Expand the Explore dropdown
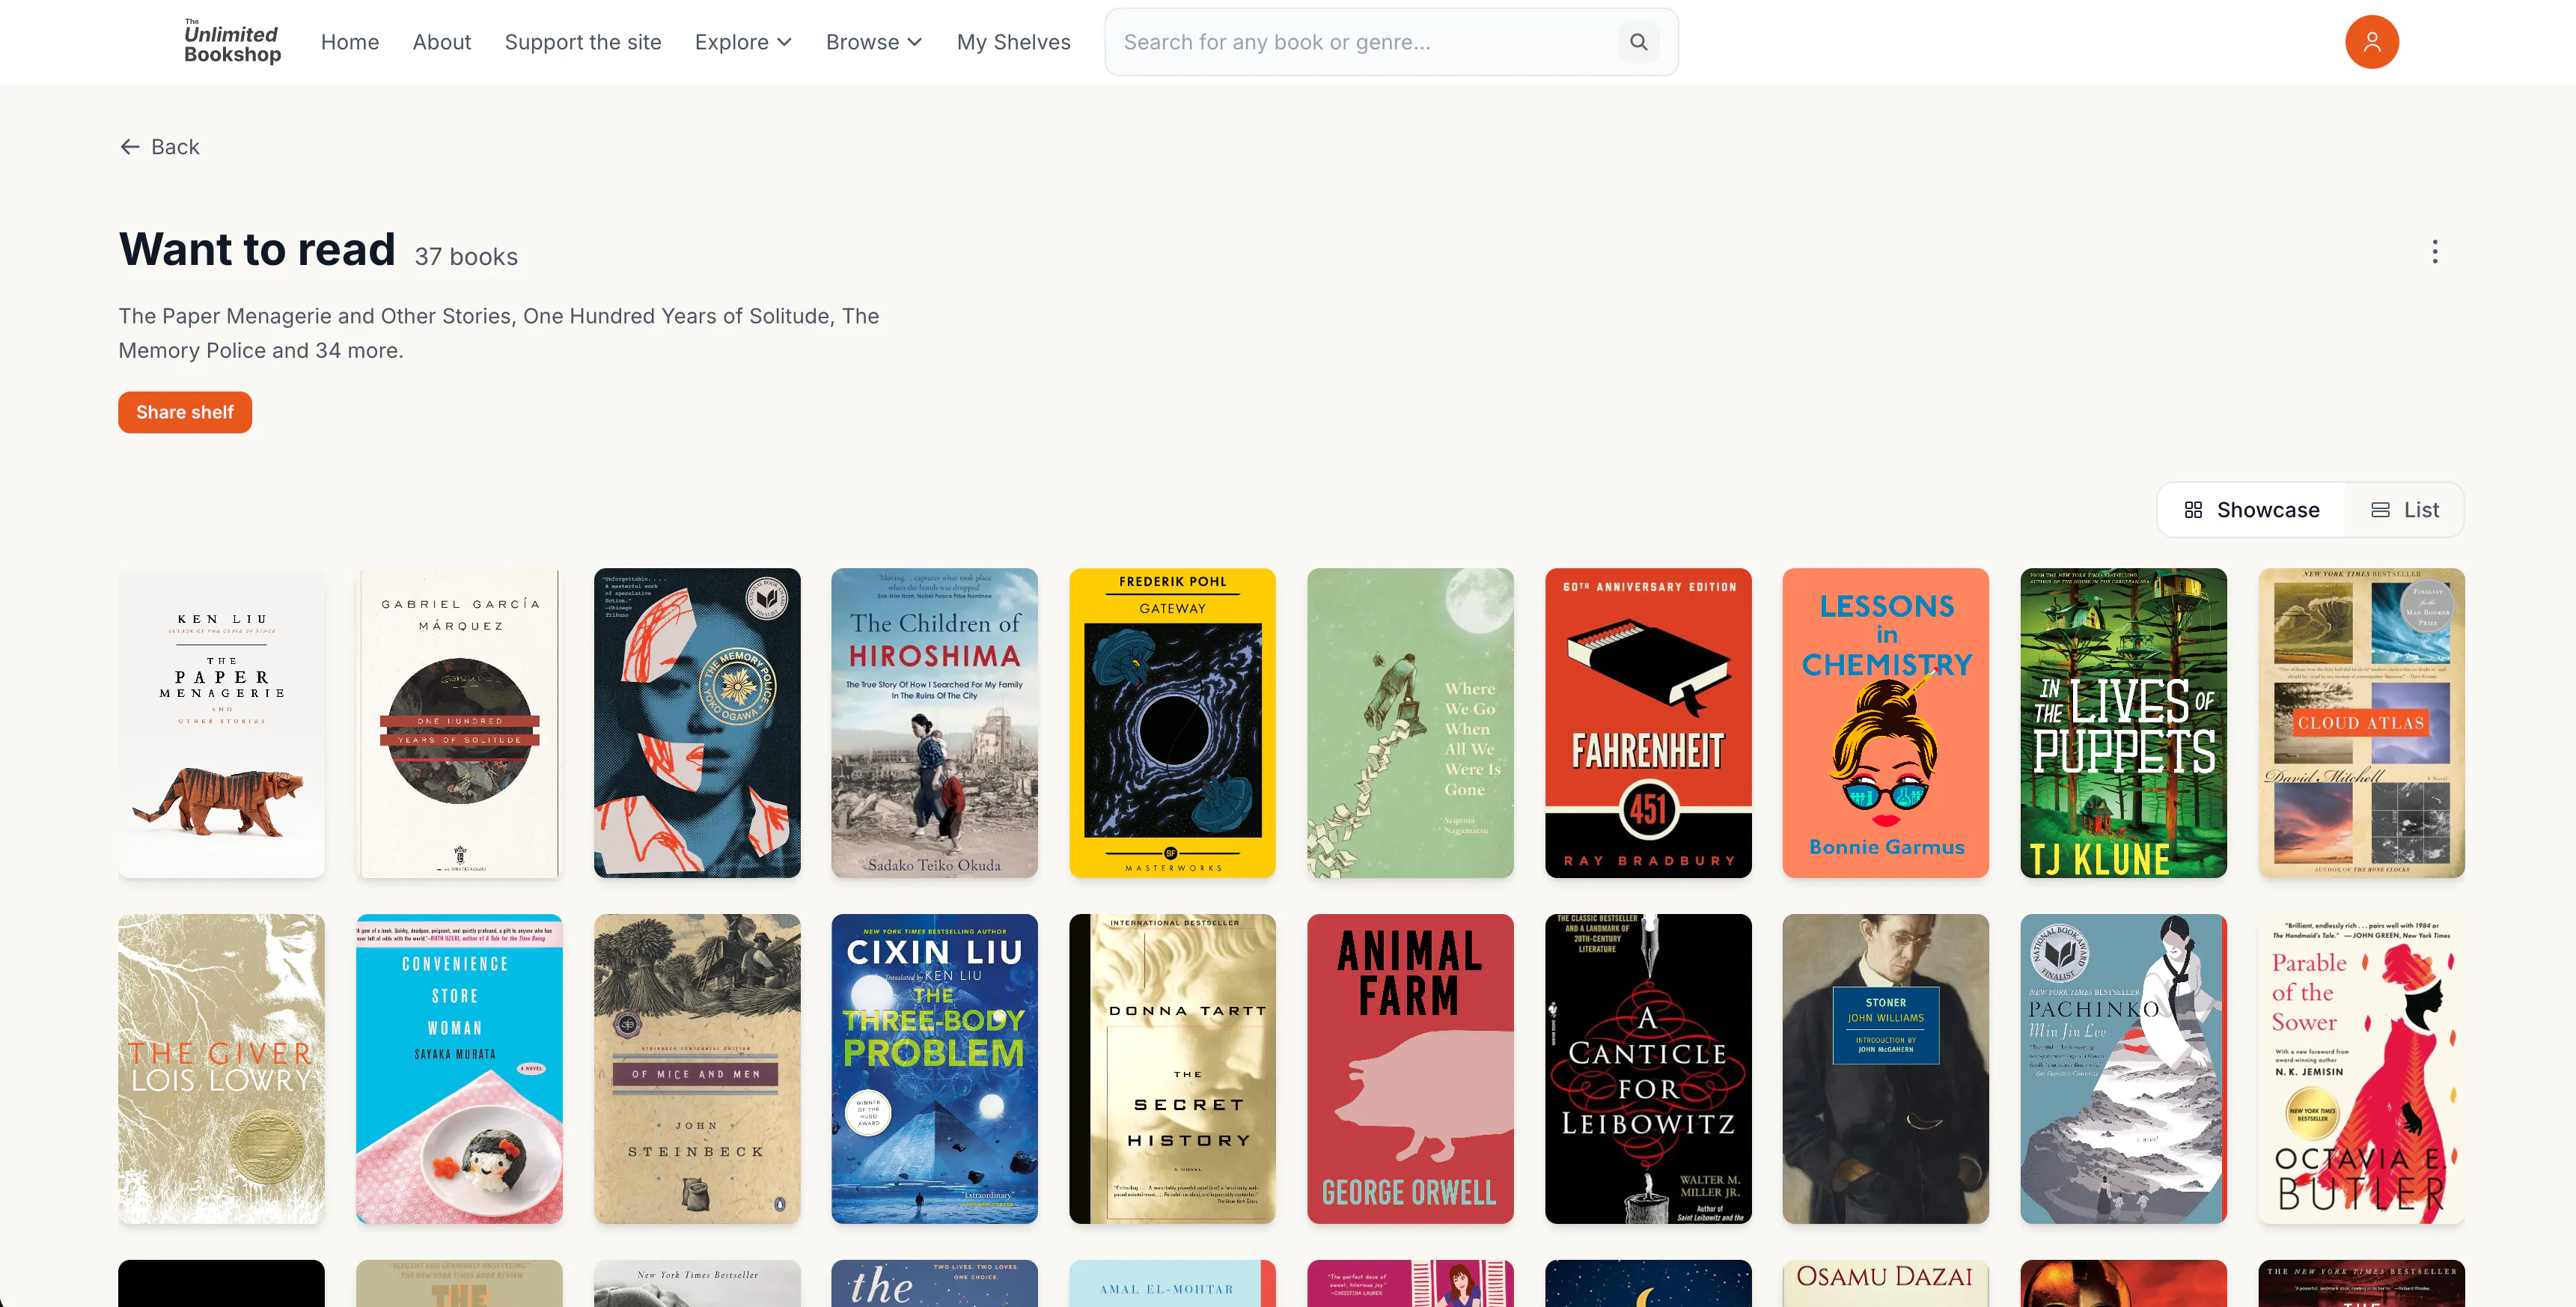 (x=743, y=42)
